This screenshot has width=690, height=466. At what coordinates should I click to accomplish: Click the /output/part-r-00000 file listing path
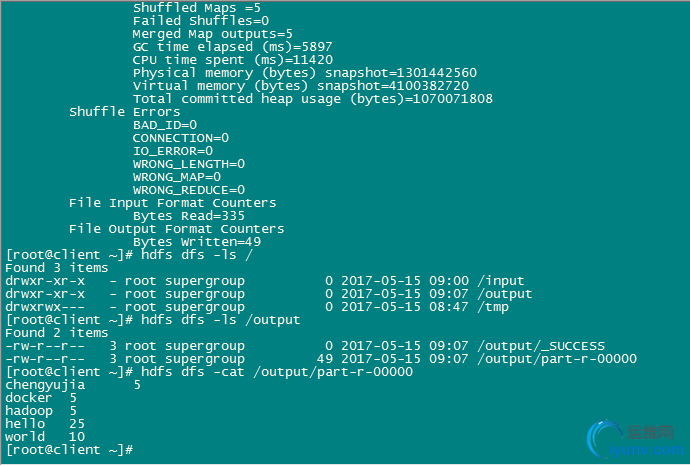tap(557, 359)
